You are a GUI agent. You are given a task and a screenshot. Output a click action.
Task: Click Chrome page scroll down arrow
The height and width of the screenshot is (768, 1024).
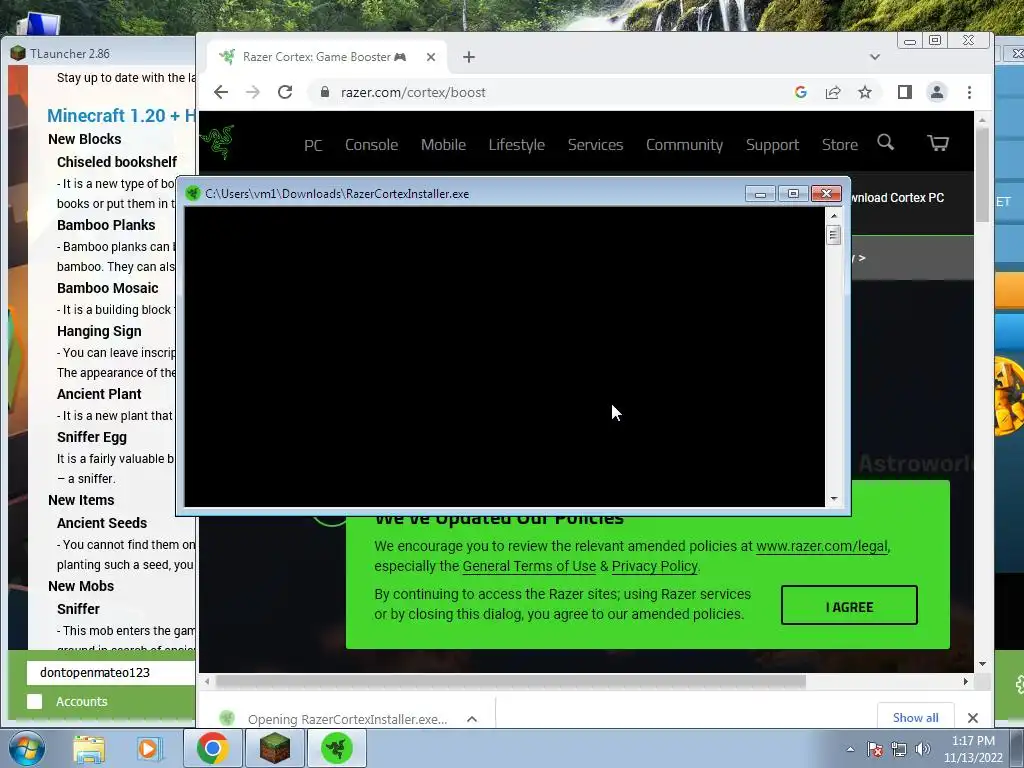[982, 664]
